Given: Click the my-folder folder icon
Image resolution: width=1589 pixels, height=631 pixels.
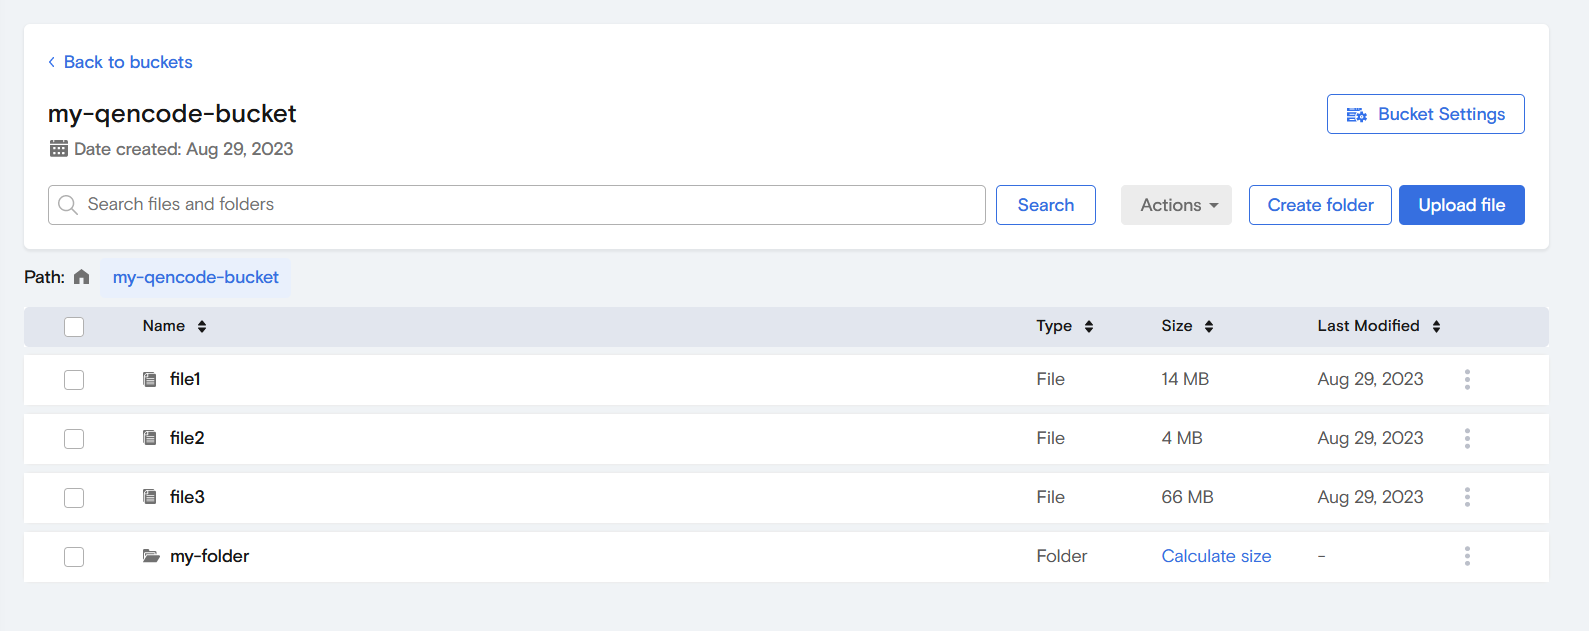Looking at the screenshot, I should click(151, 556).
